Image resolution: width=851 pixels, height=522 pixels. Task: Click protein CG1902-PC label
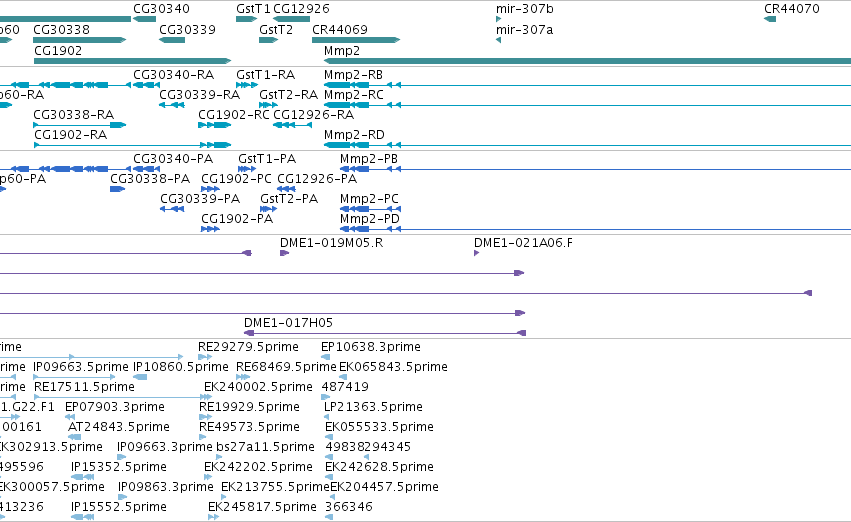236,179
